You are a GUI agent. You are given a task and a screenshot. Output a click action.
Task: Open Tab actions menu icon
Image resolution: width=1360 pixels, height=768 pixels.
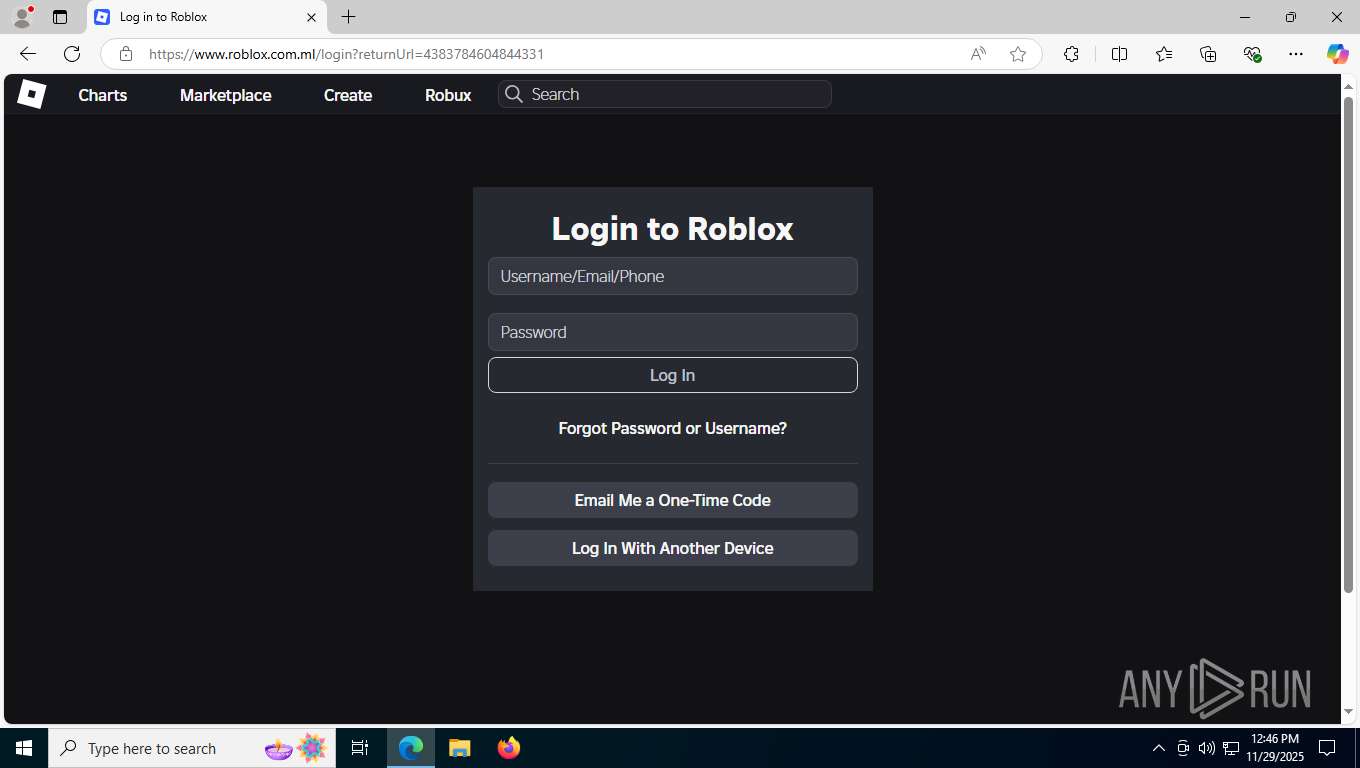pos(60,17)
